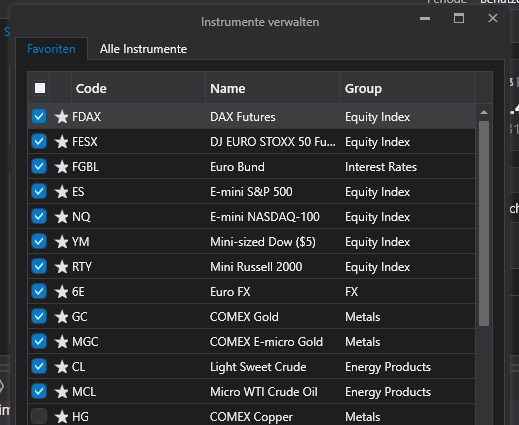Click the FDAX code text

pyautogui.click(x=87, y=117)
